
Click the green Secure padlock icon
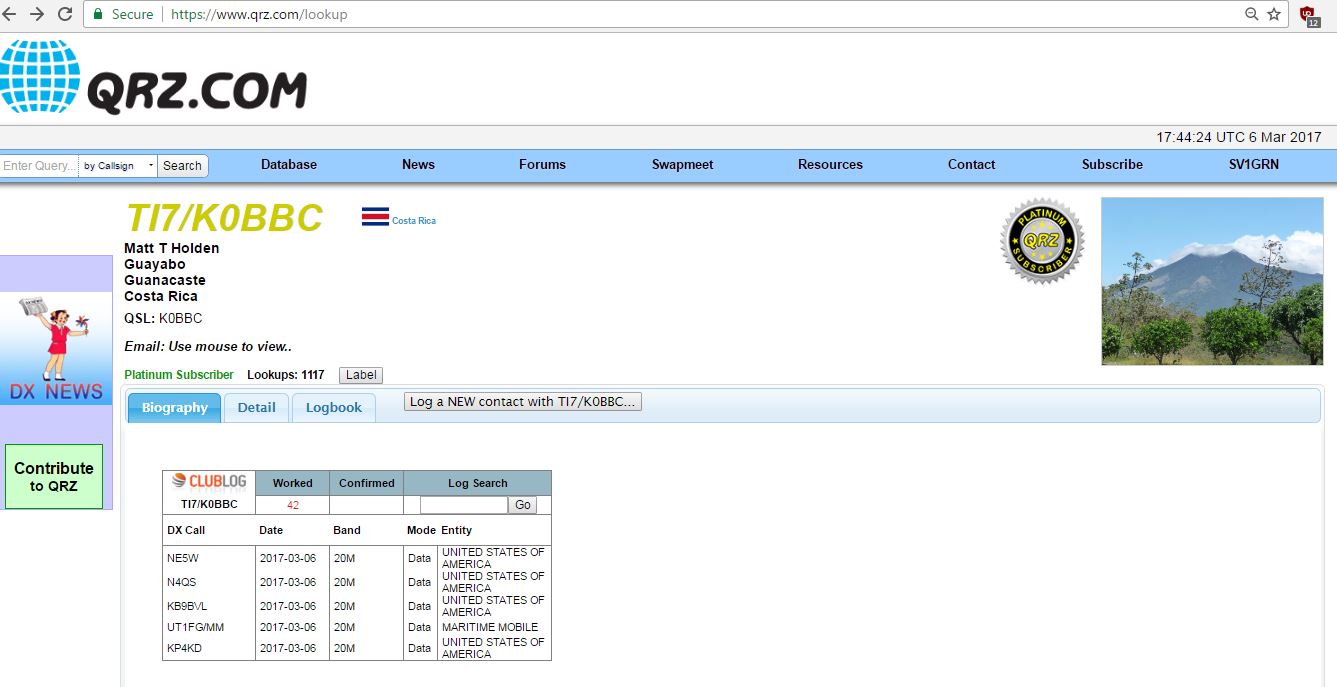tap(98, 14)
